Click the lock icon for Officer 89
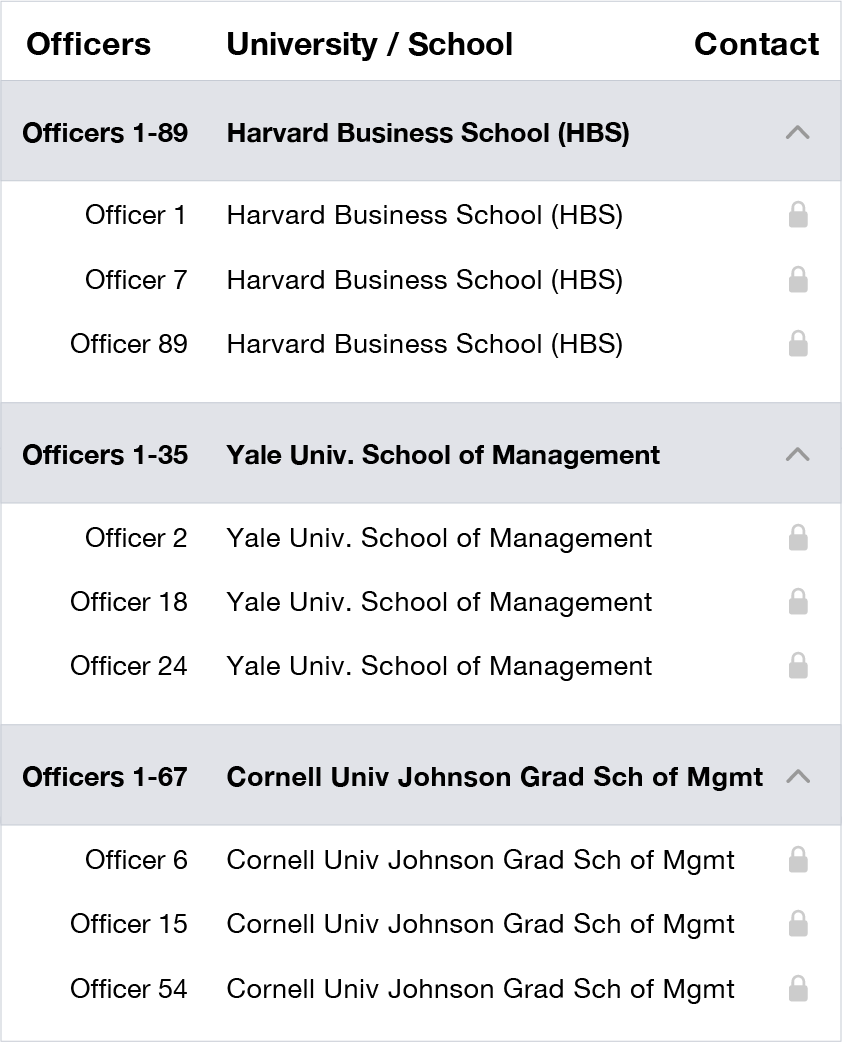Screen dimensions: 842x1042 point(797,344)
